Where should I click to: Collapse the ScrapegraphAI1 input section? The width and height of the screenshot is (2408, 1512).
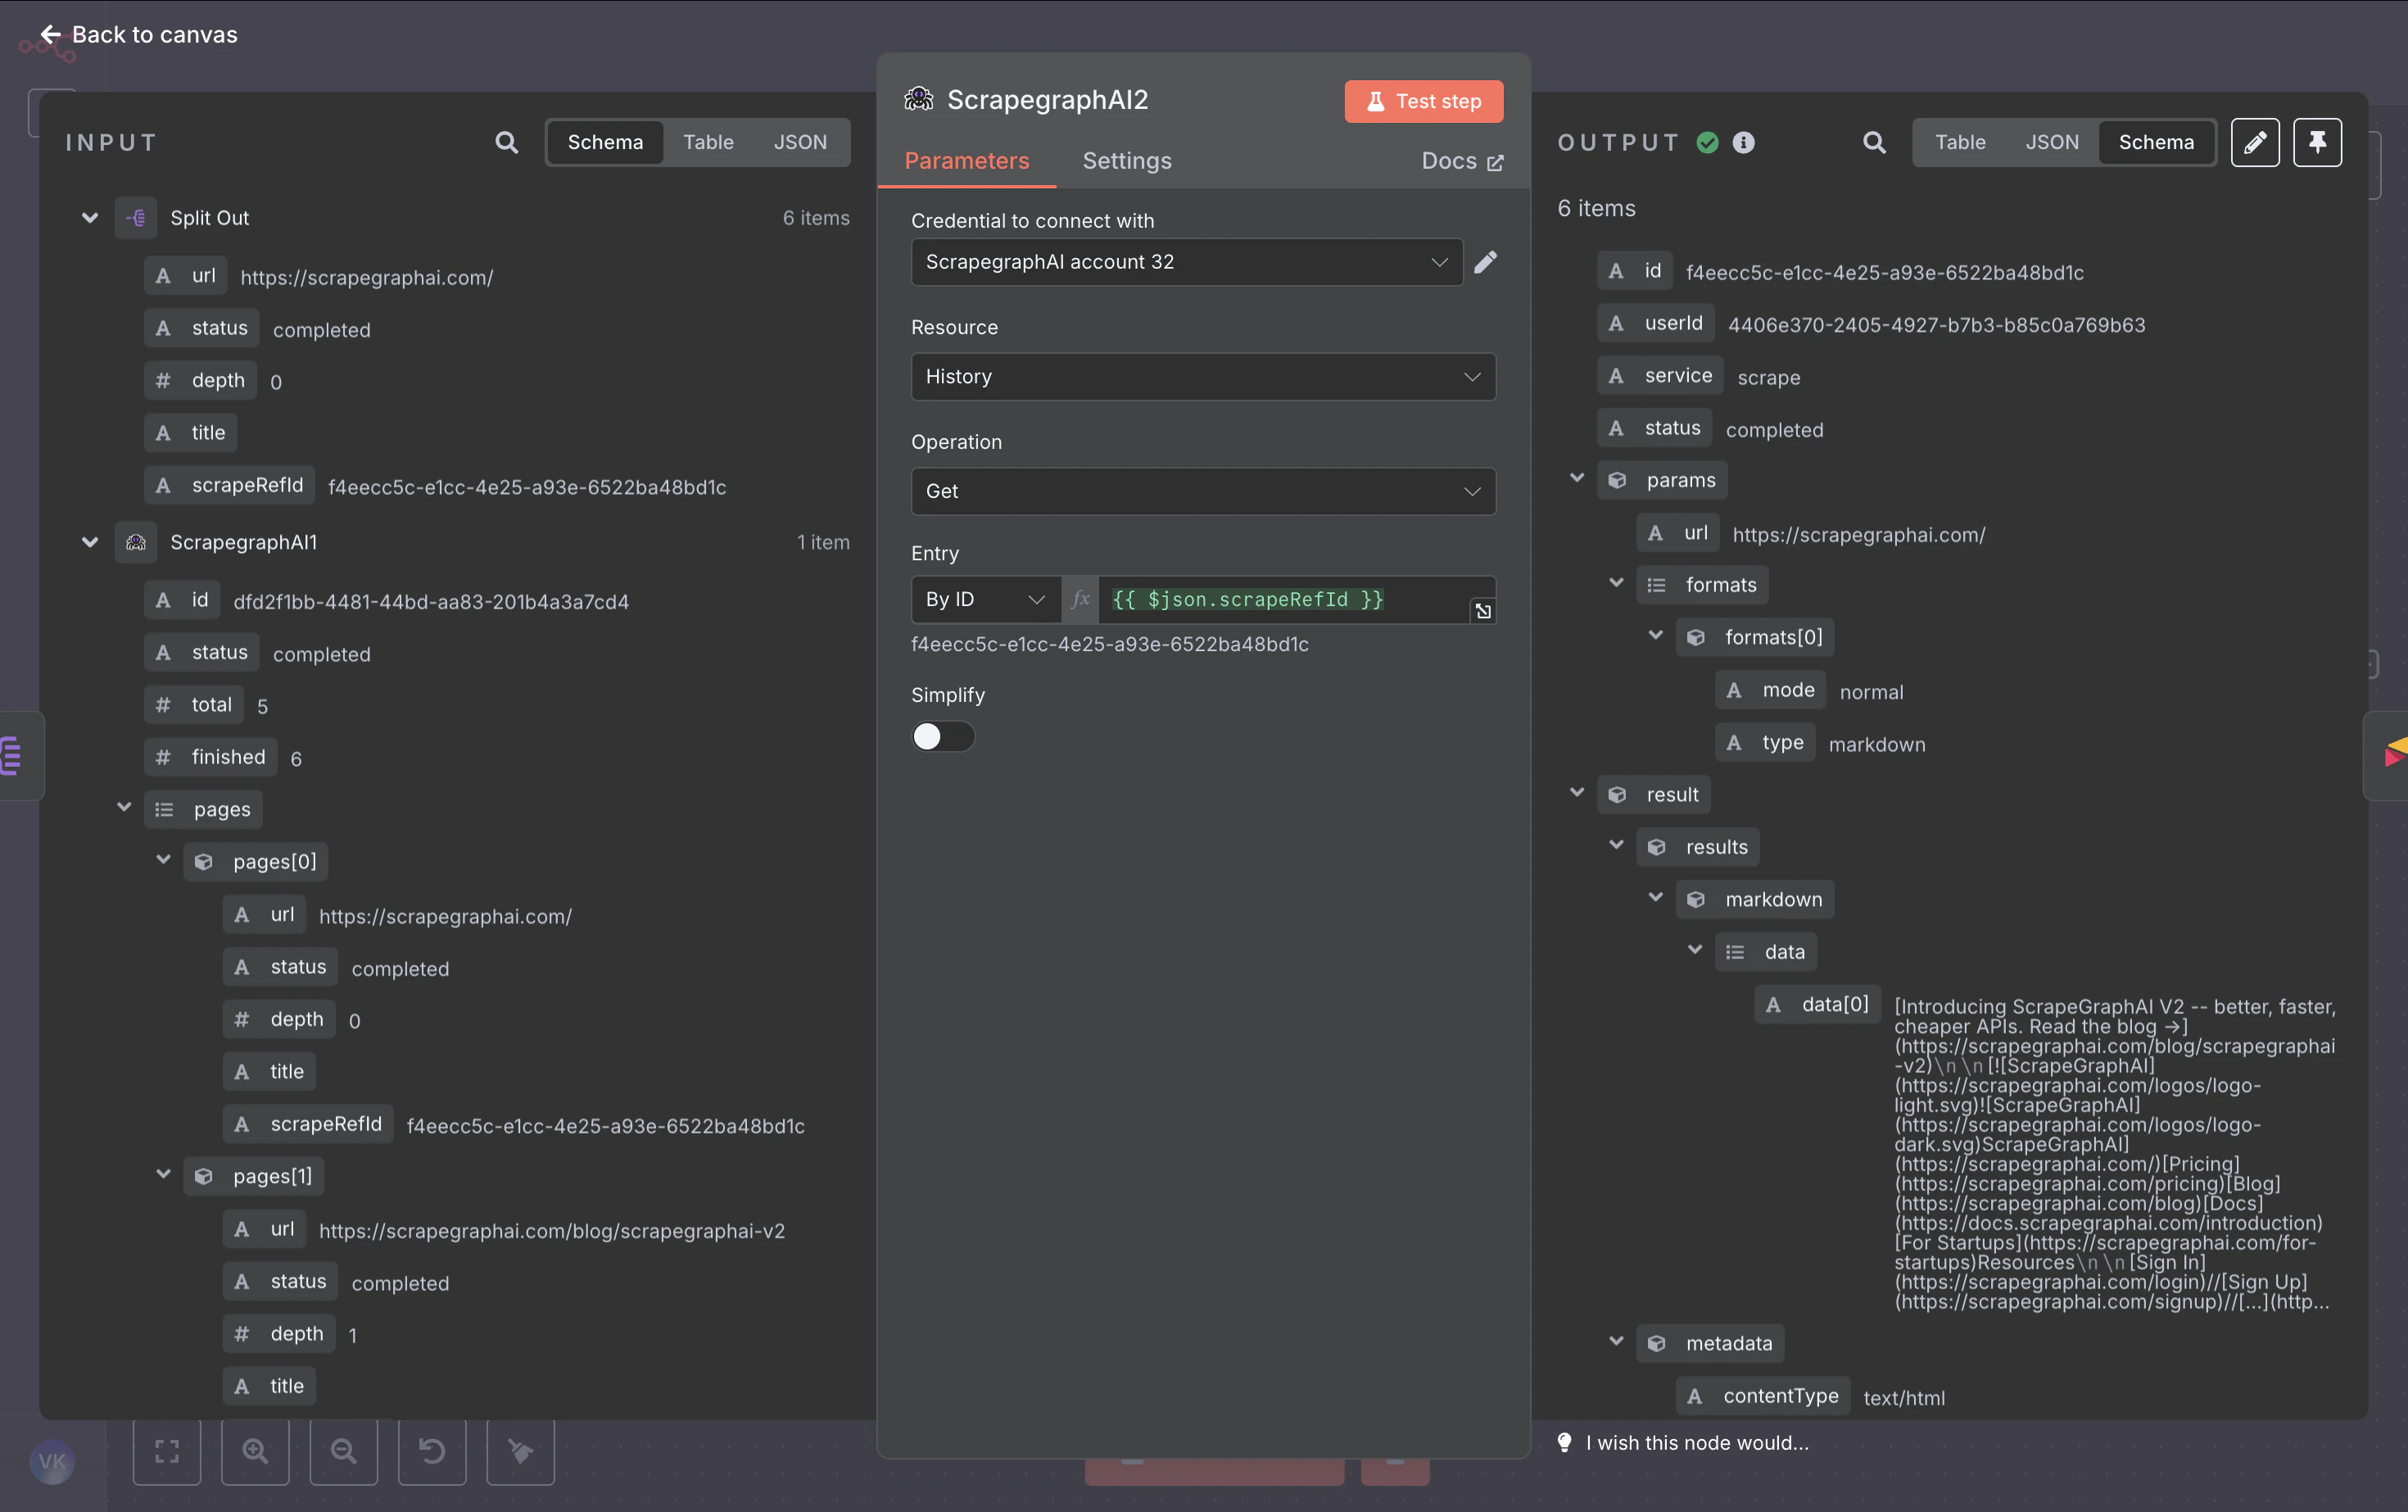click(90, 542)
